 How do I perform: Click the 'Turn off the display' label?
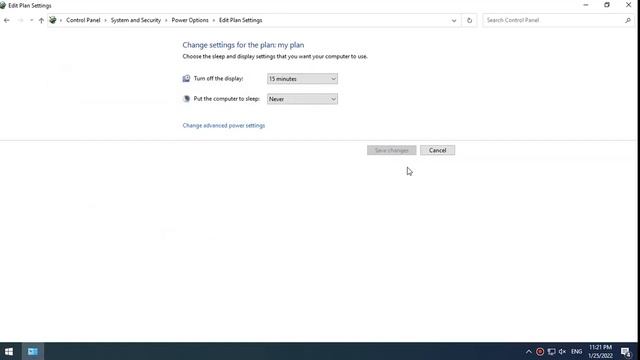pos(218,78)
